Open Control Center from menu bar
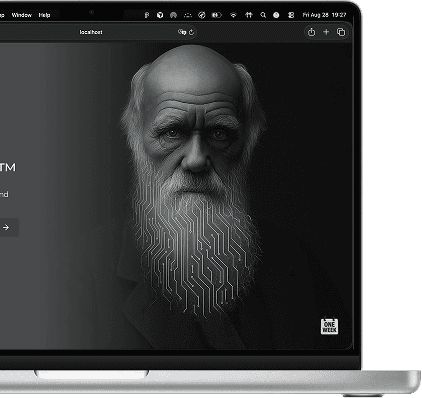The image size is (422, 398). 291,15
